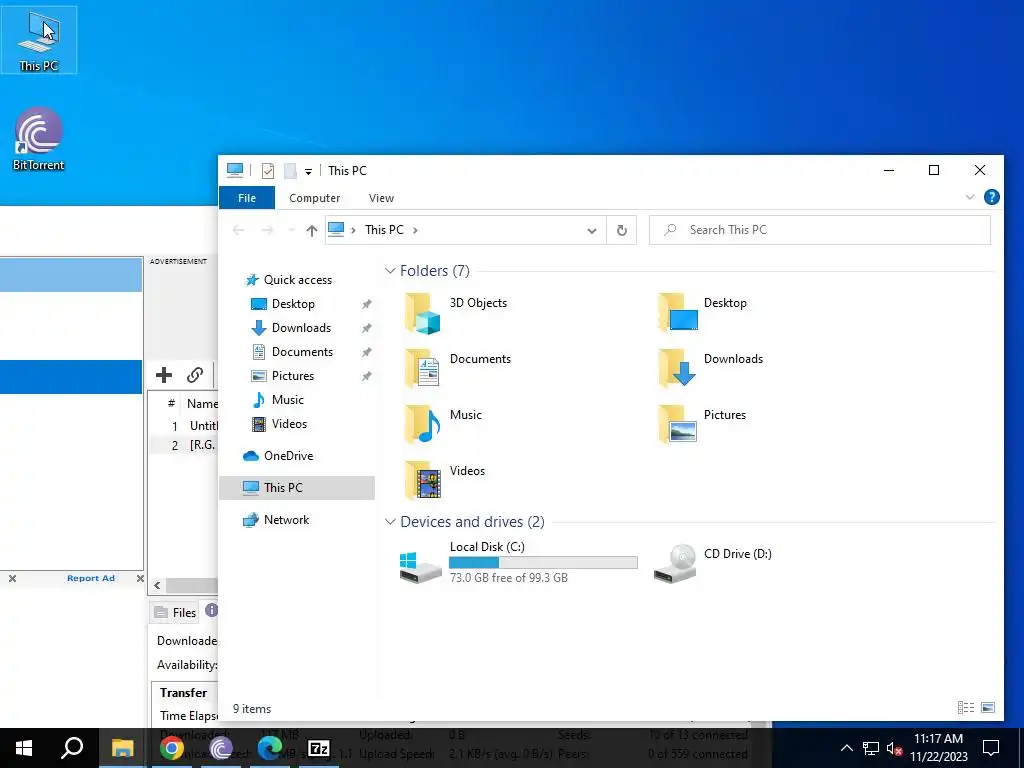
Task: Open address bar history dropdown
Action: click(592, 231)
